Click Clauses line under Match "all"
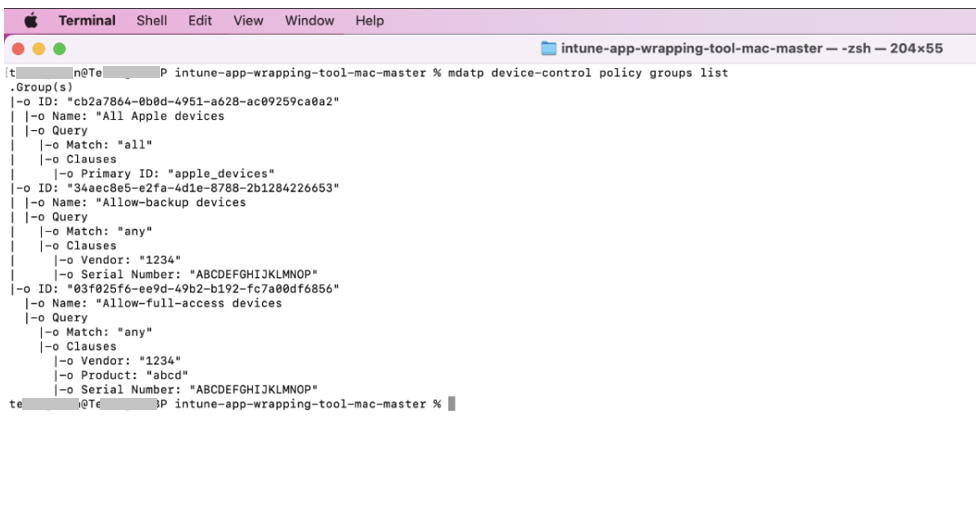Screen dimensions: 976x508 click(x=78, y=159)
